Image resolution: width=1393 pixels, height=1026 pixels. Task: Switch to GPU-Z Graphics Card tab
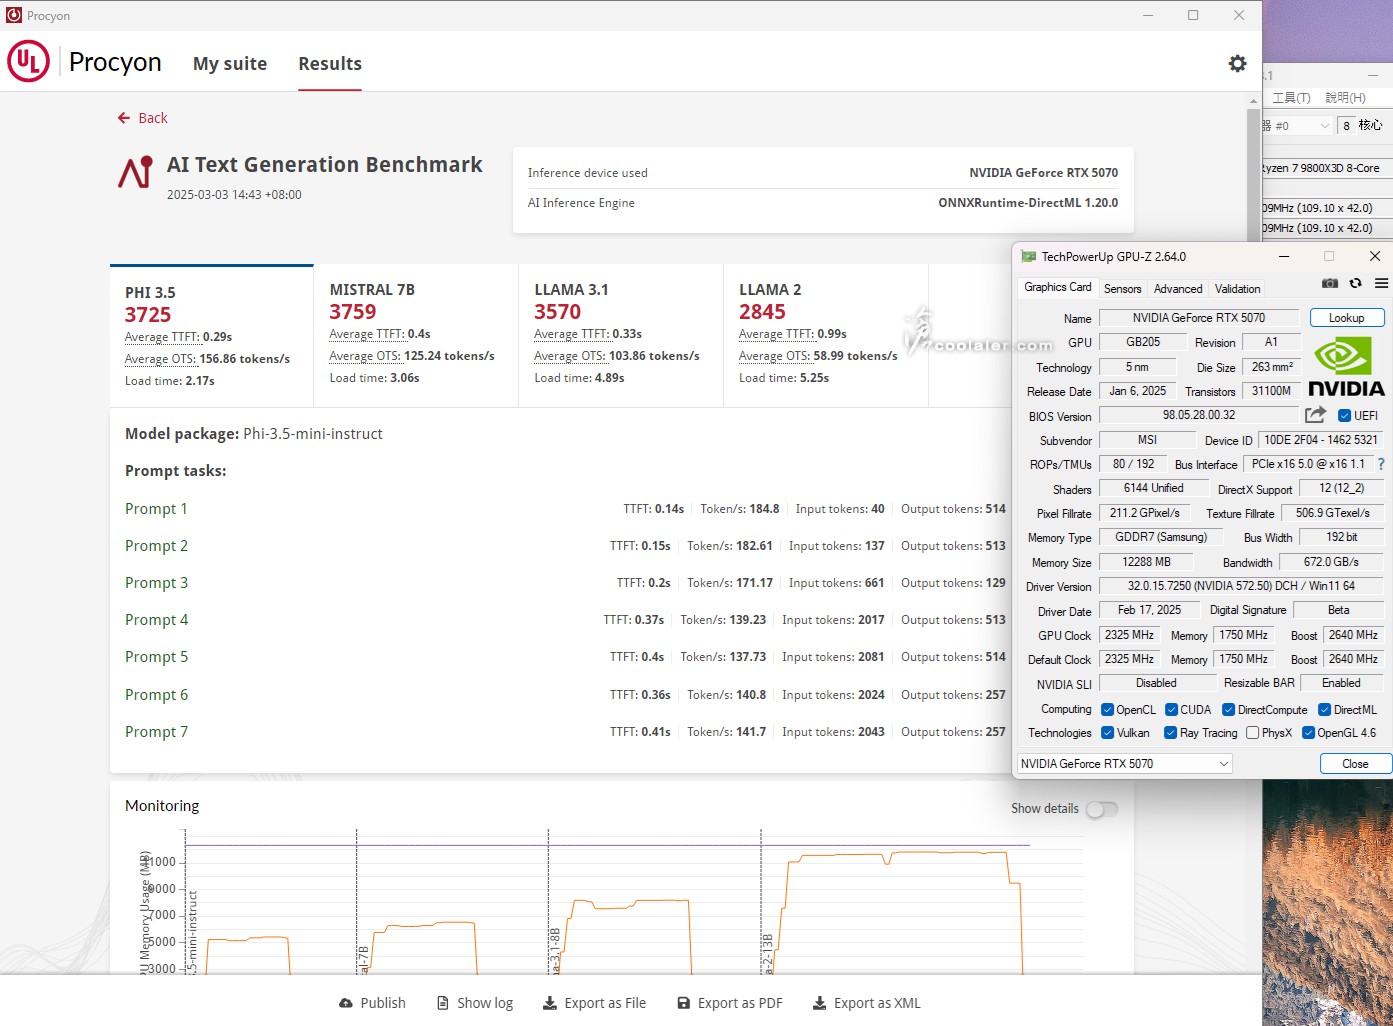1058,287
